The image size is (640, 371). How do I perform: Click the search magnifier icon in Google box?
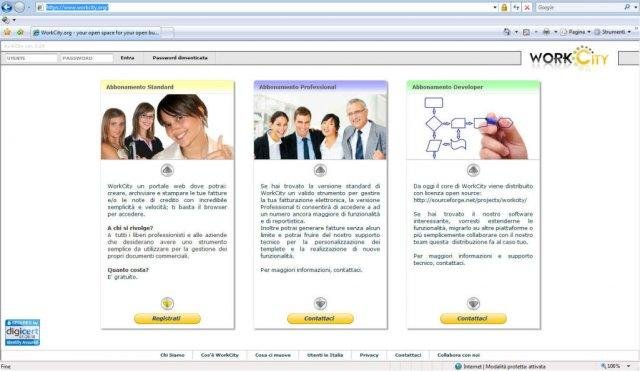click(x=627, y=7)
